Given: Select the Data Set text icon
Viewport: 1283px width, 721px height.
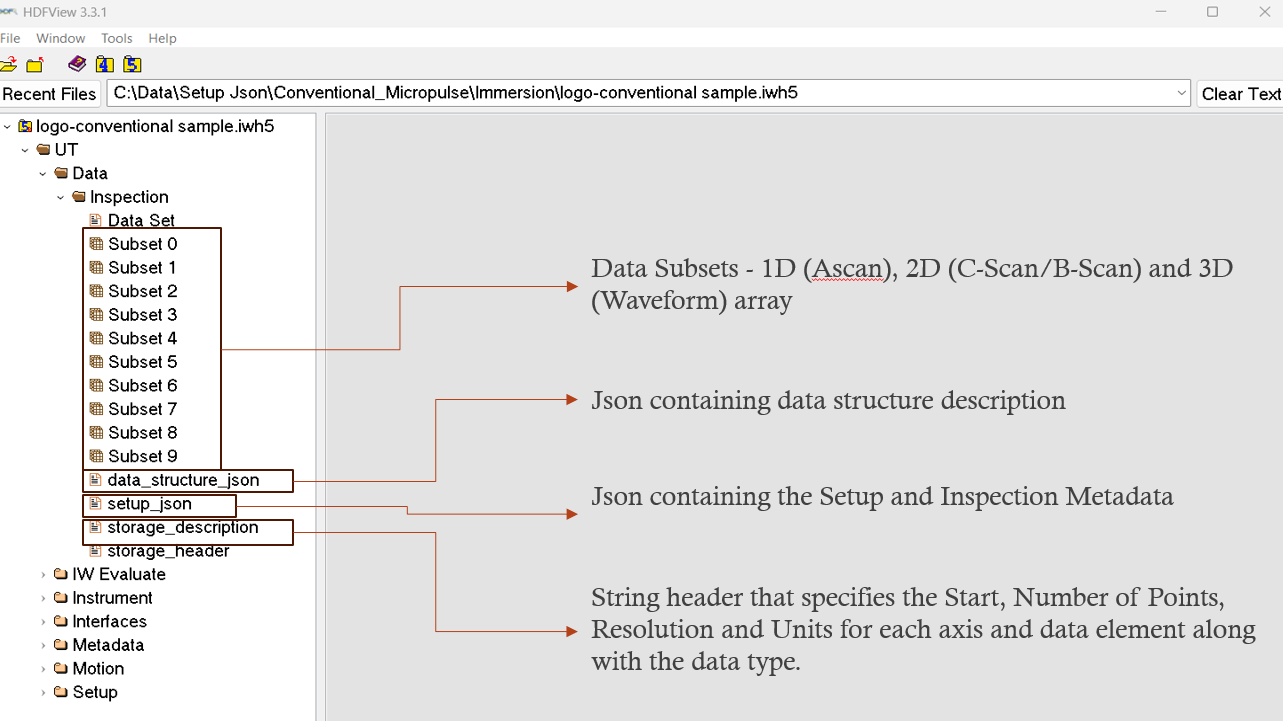Looking at the screenshot, I should pyautogui.click(x=96, y=220).
